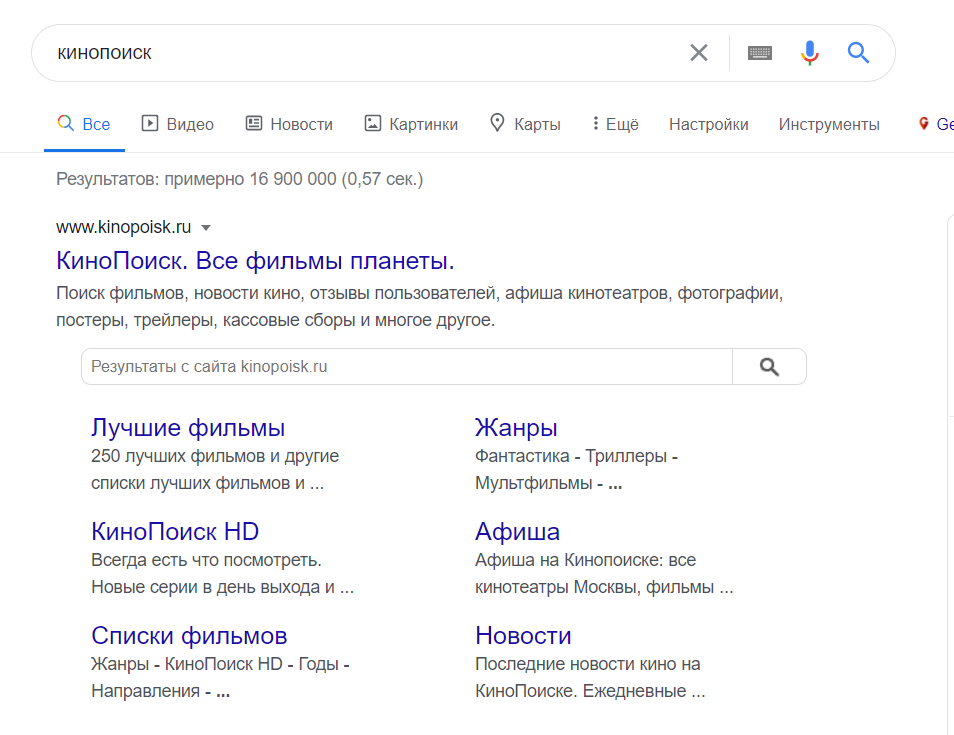Open the Жанры sitelink
Image resolution: width=954 pixels, height=735 pixels.
coord(516,428)
